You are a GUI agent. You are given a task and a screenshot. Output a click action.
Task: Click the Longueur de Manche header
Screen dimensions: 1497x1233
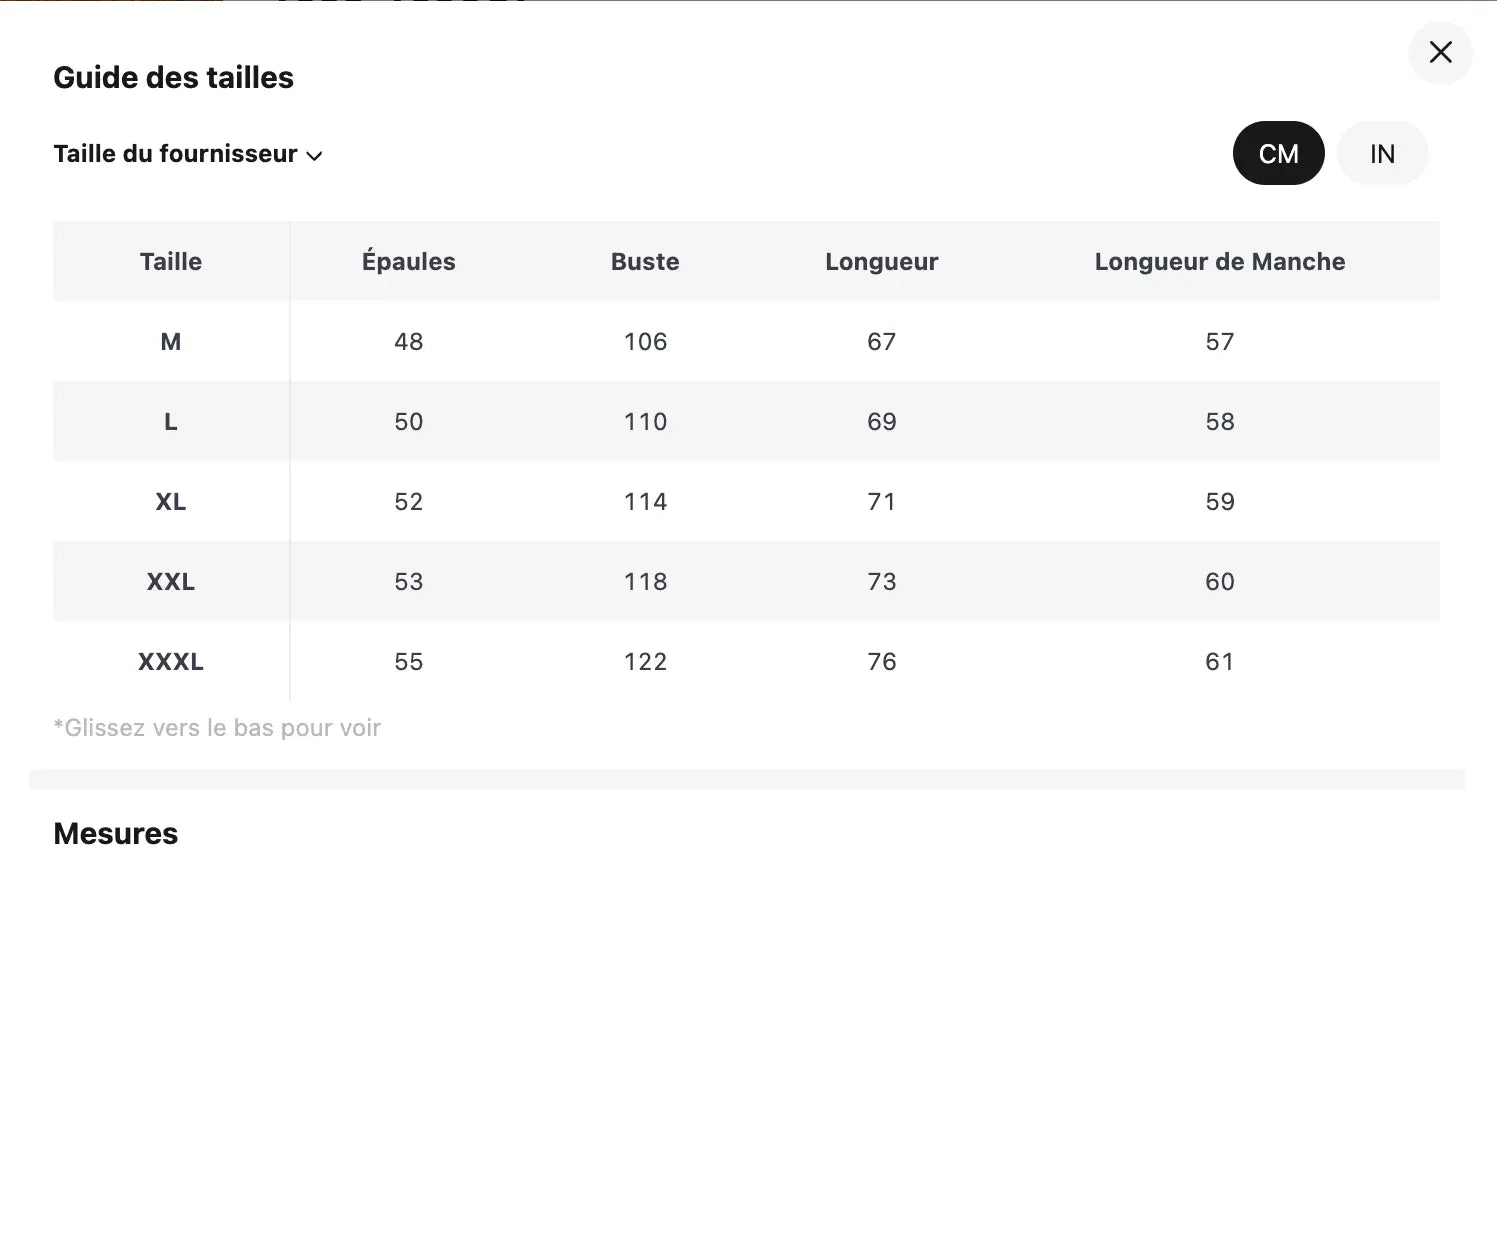coord(1219,262)
